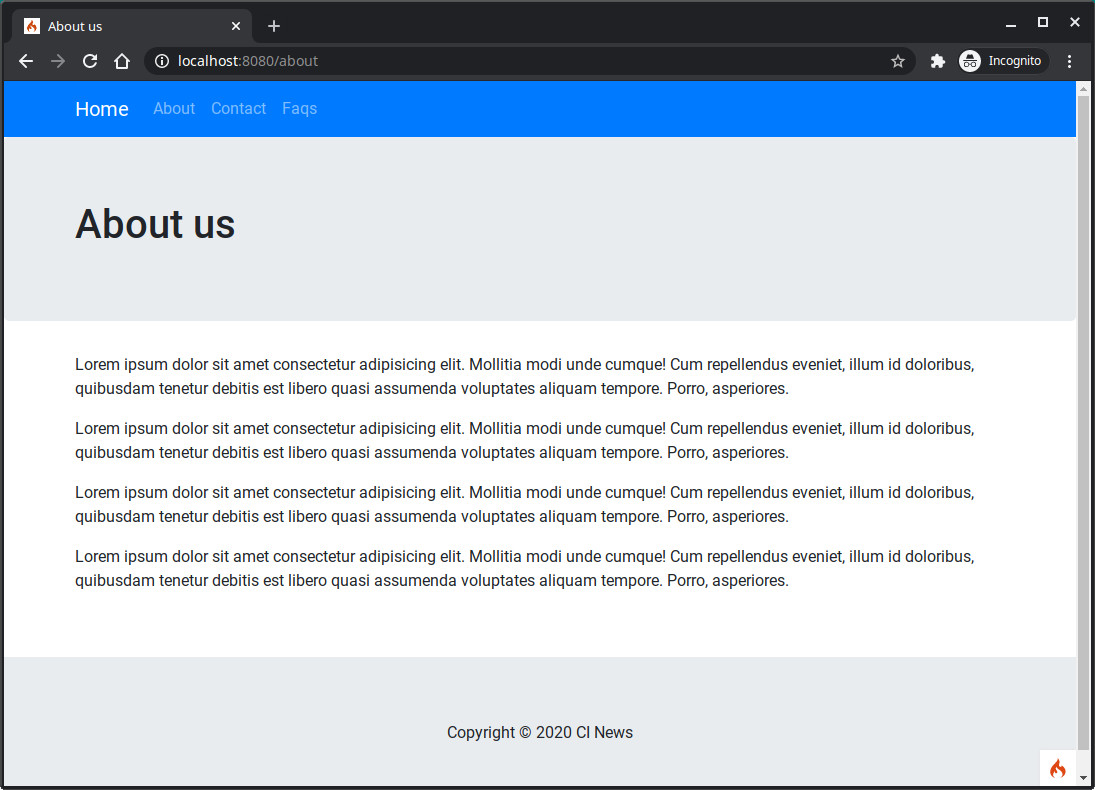1095x790 pixels.
Task: Click the page scrollbar down arrow
Action: point(1083,778)
